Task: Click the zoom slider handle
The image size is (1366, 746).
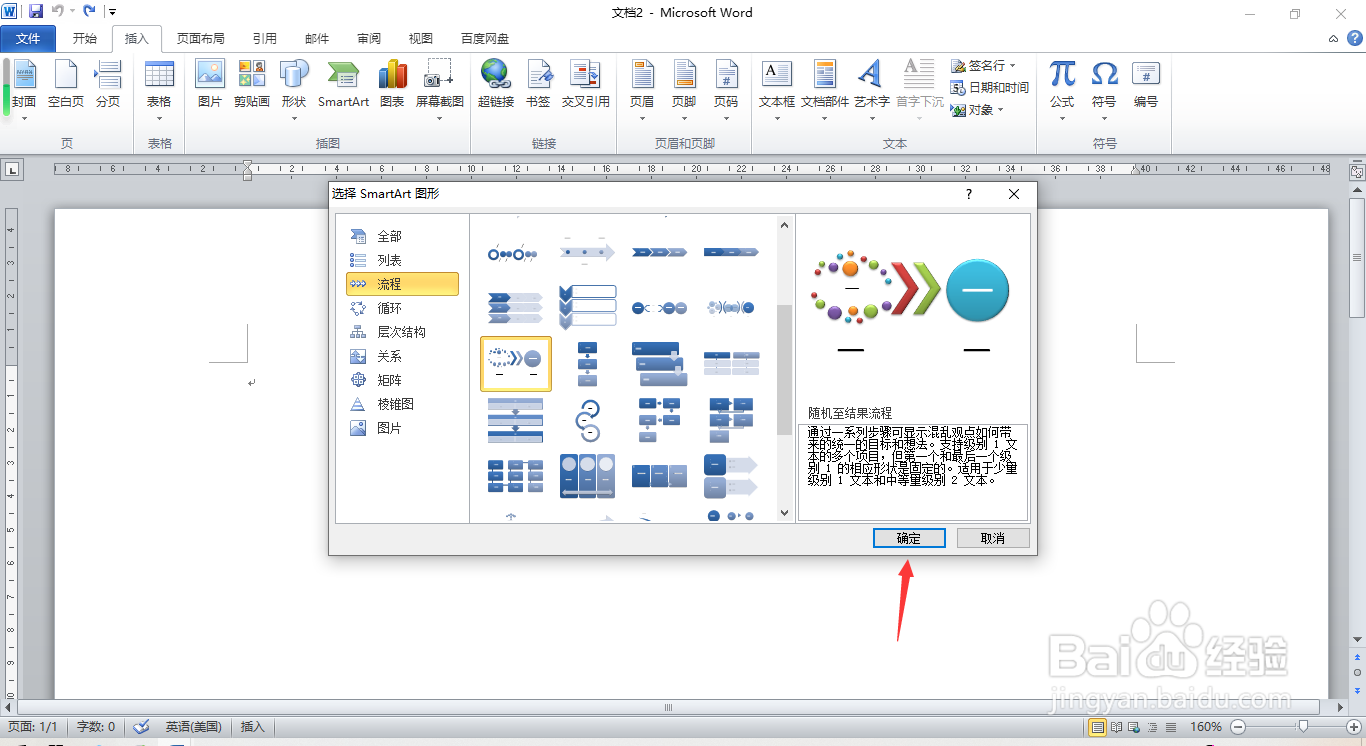Action: pyautogui.click(x=1302, y=727)
